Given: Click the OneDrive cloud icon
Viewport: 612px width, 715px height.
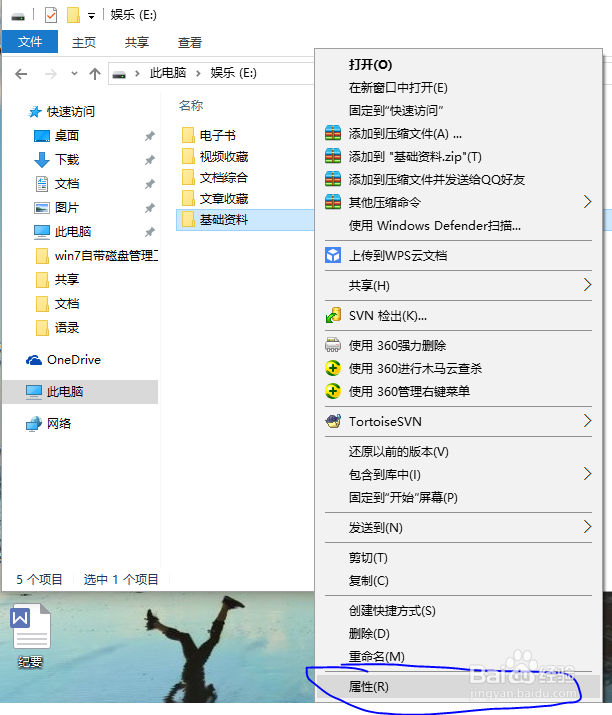Looking at the screenshot, I should [x=34, y=360].
